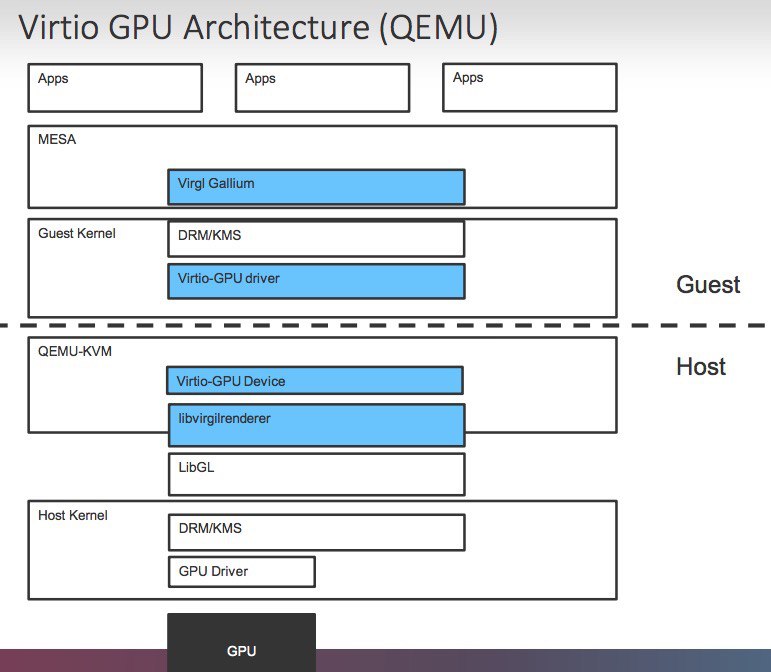Click the 'Virtio GPU Architecture (QEMU)' title

(x=258, y=27)
